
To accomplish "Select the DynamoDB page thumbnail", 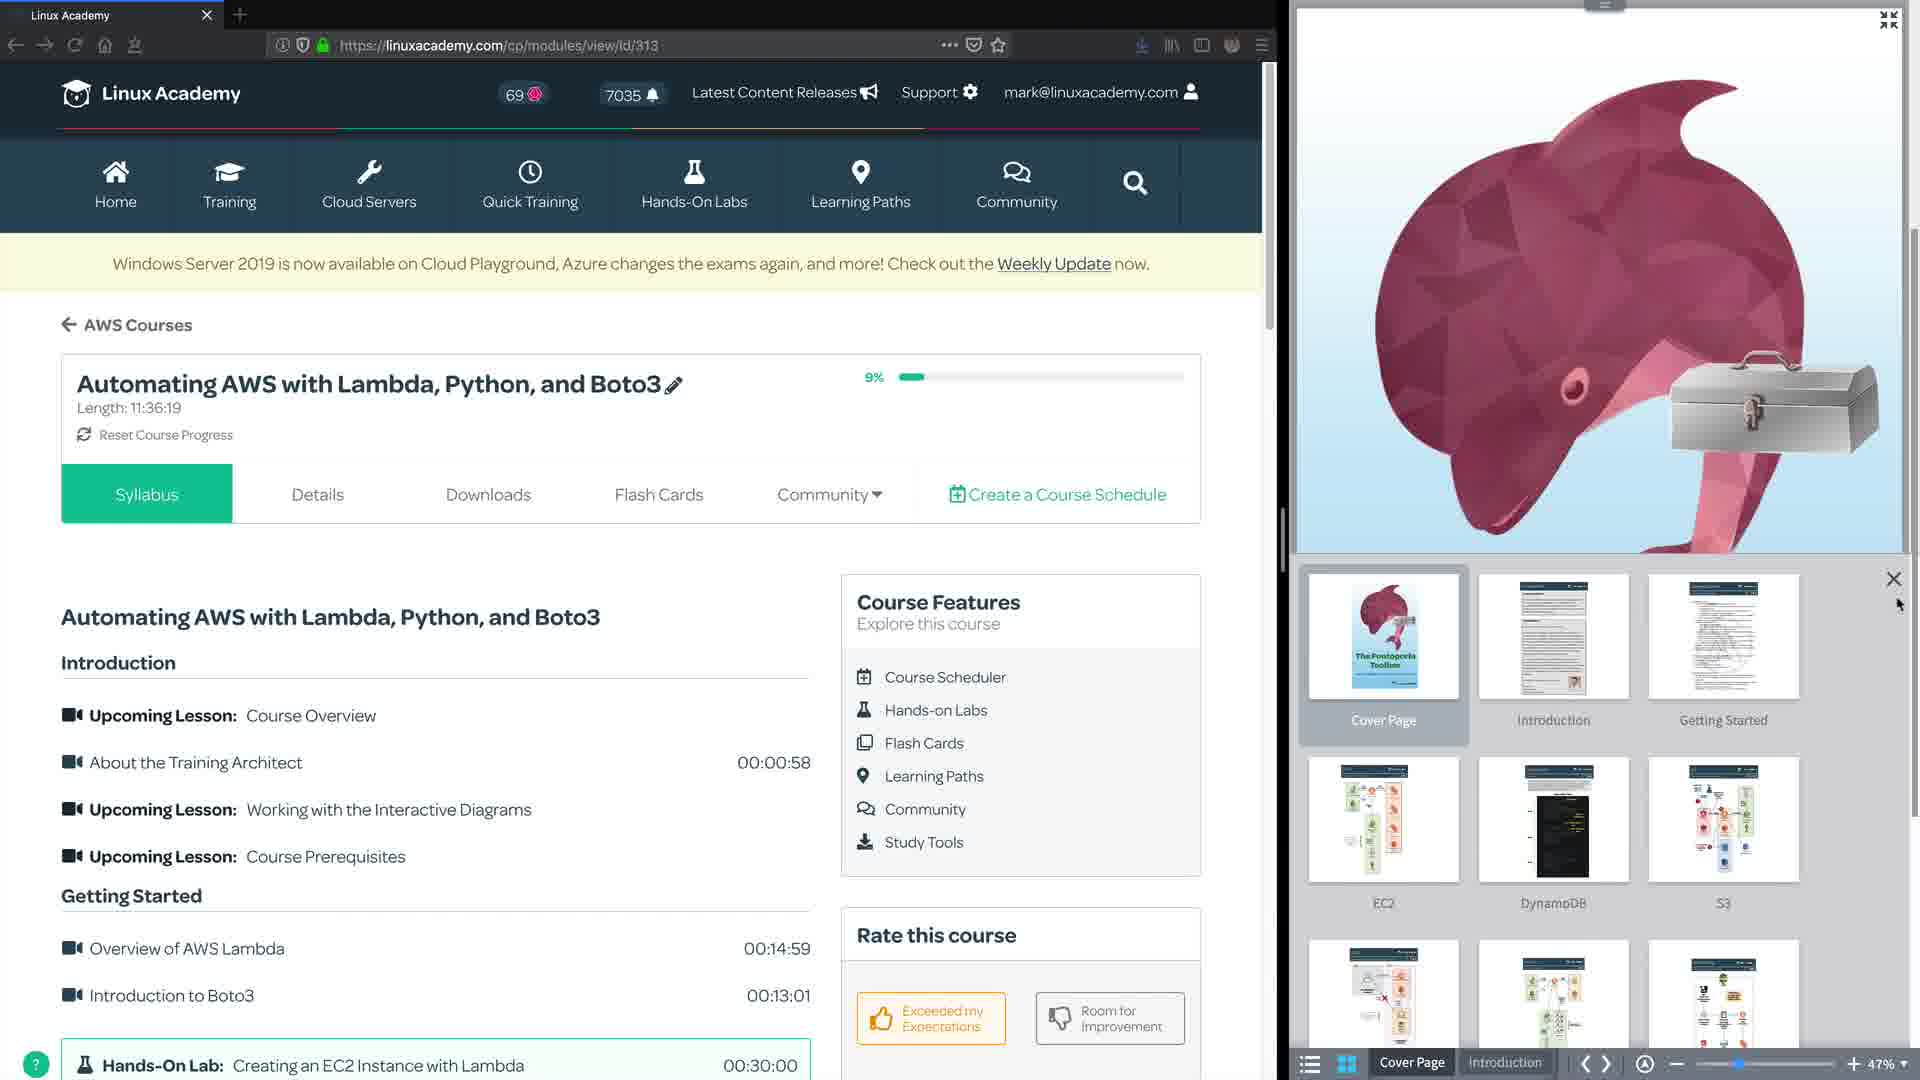I will (x=1553, y=820).
